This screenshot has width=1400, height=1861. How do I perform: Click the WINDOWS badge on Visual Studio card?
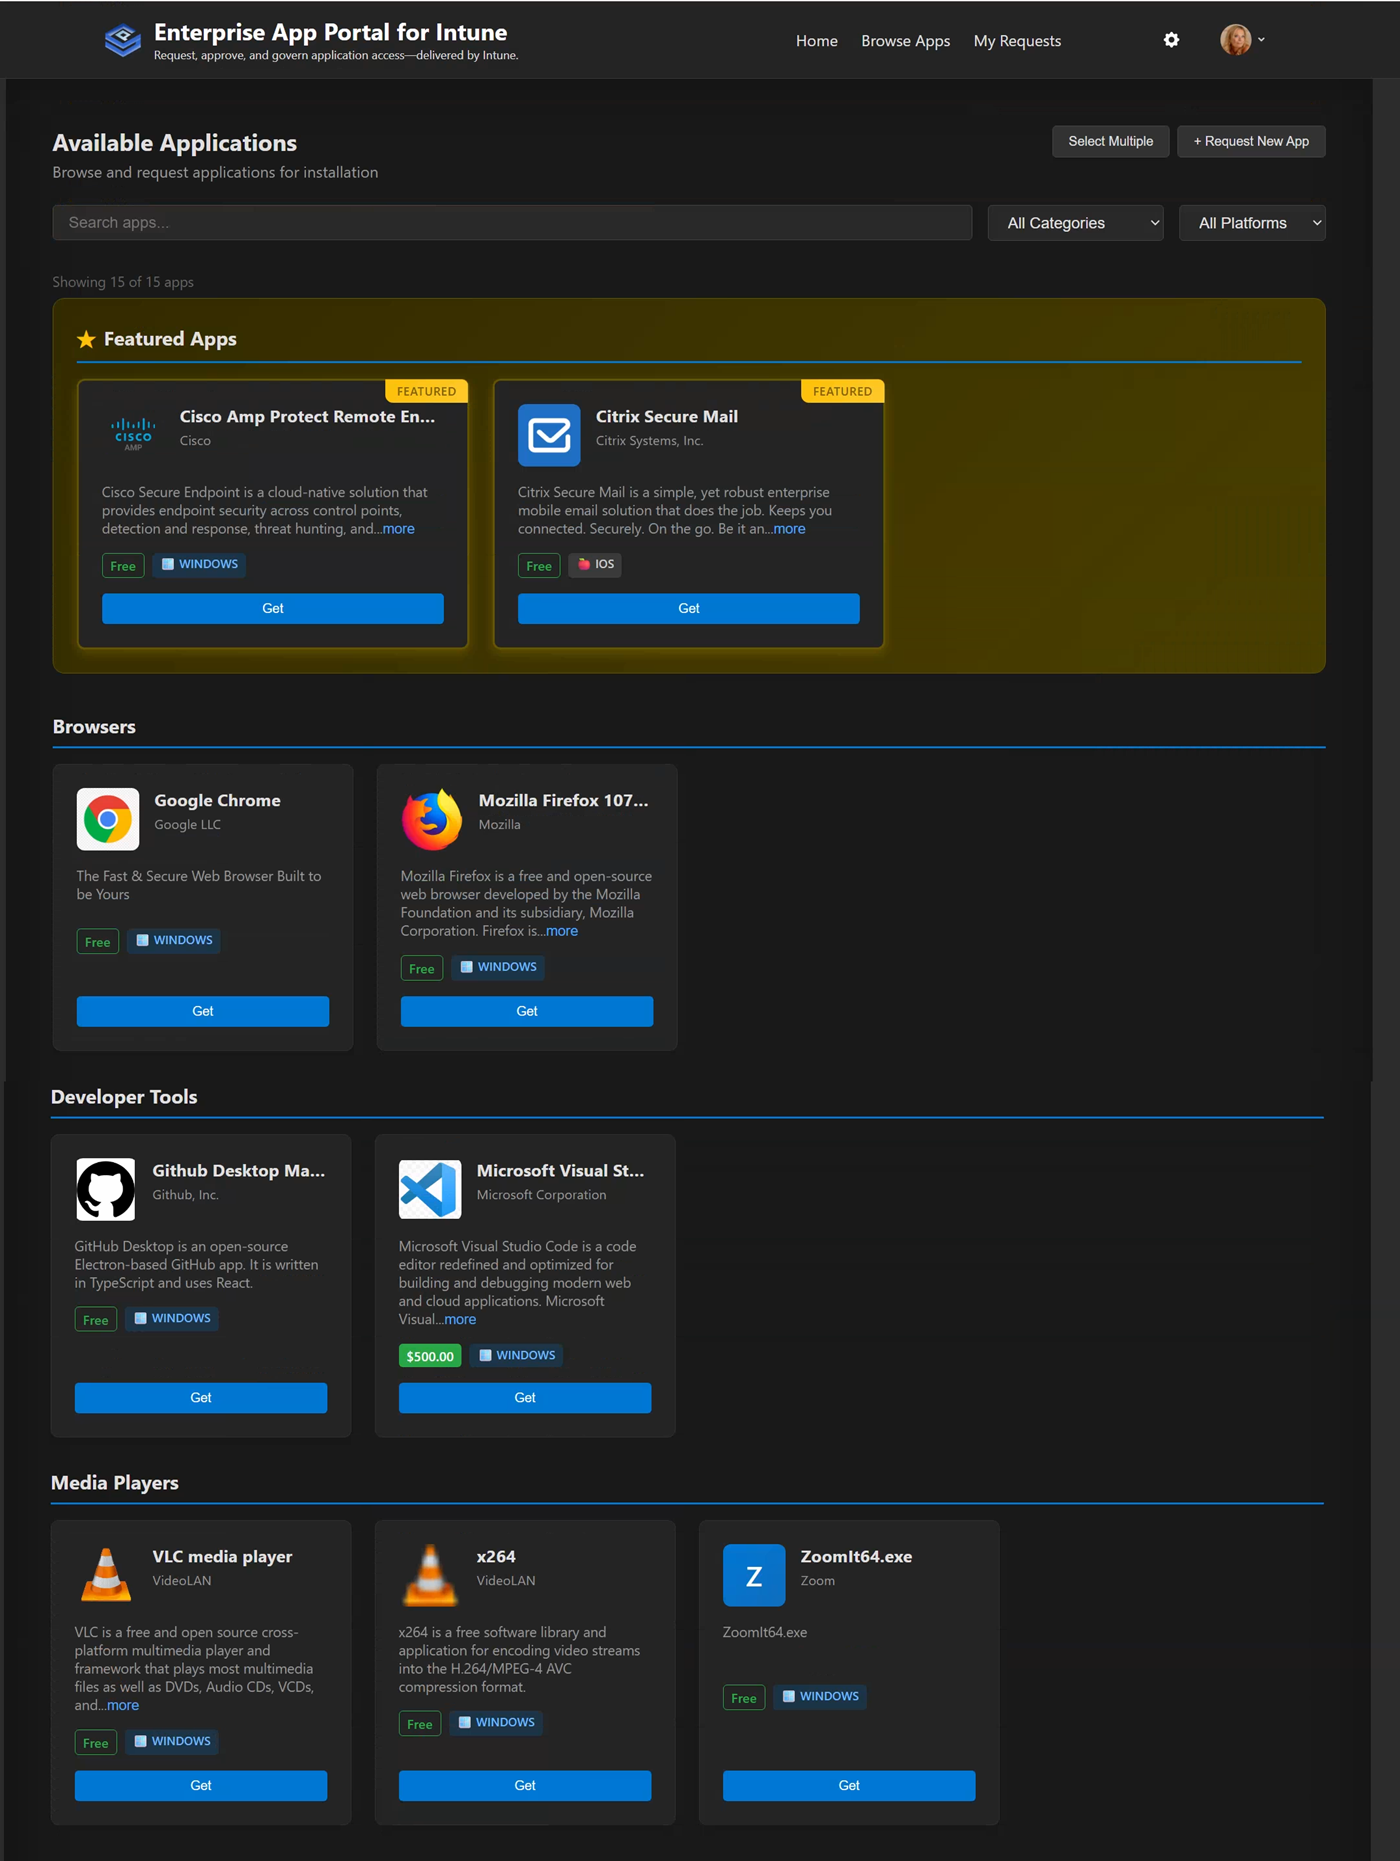coord(517,1355)
